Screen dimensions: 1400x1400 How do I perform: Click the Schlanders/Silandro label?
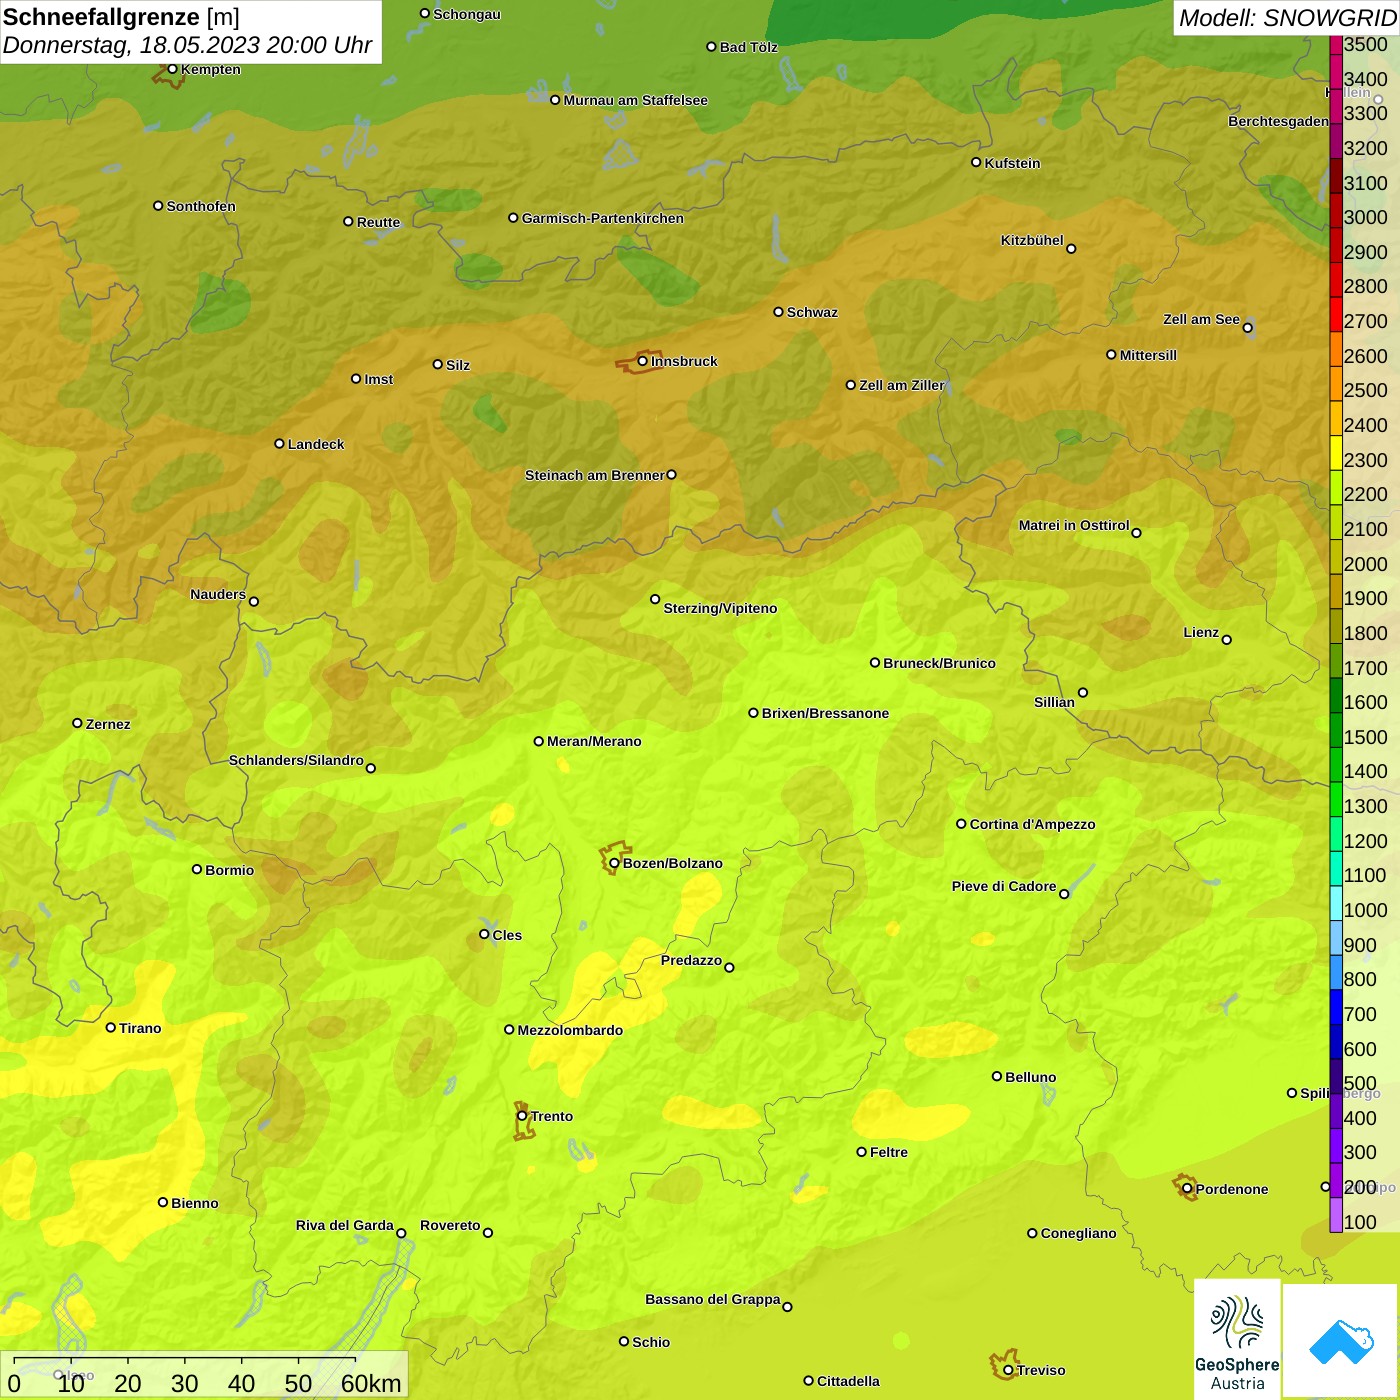pos(296,760)
